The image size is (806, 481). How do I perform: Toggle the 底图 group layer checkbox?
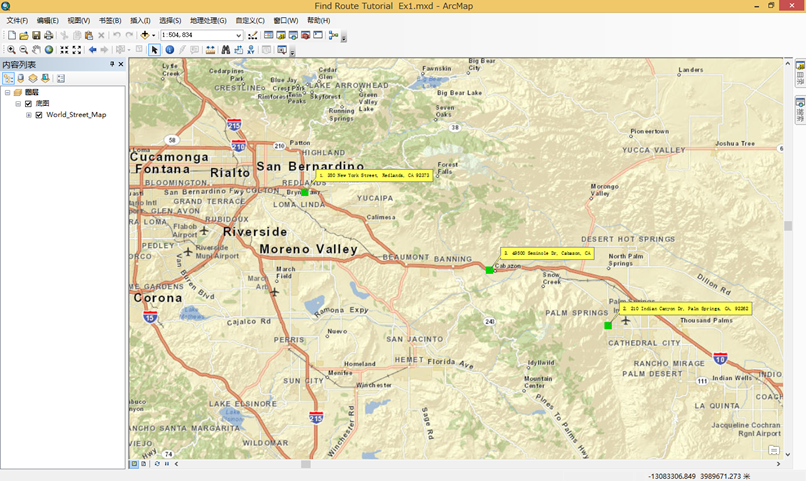(29, 104)
